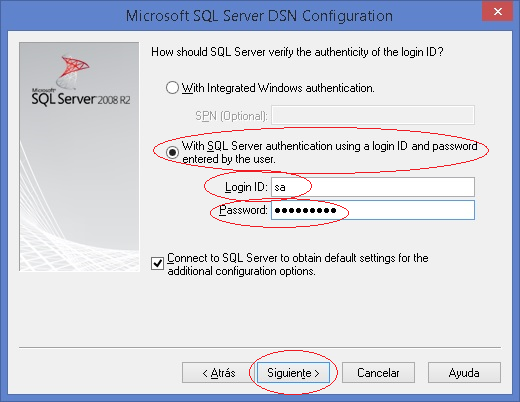
Task: Click the 'Password:' label
Action: pos(243,210)
